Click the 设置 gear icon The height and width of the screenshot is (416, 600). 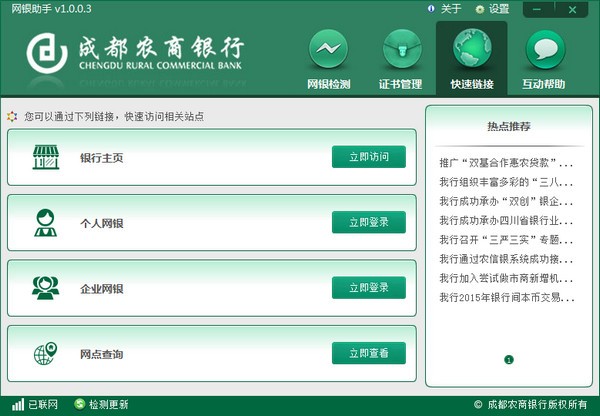coord(479,9)
